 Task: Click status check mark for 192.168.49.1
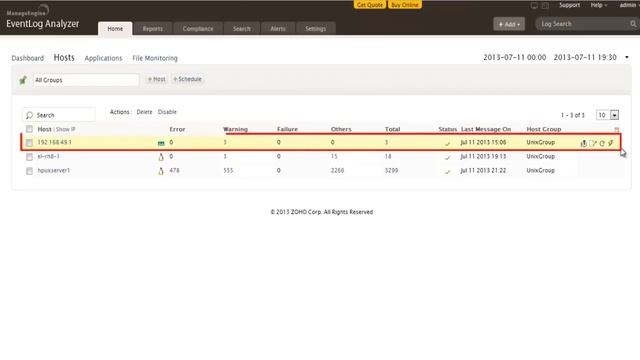point(447,143)
